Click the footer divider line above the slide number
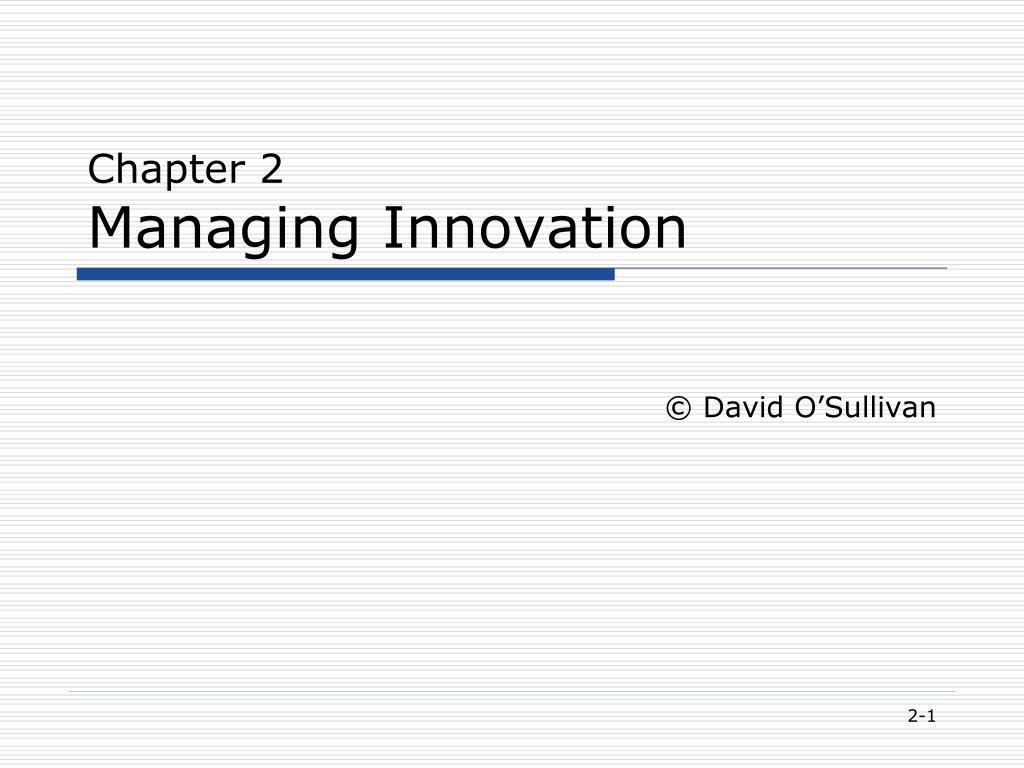 512,691
